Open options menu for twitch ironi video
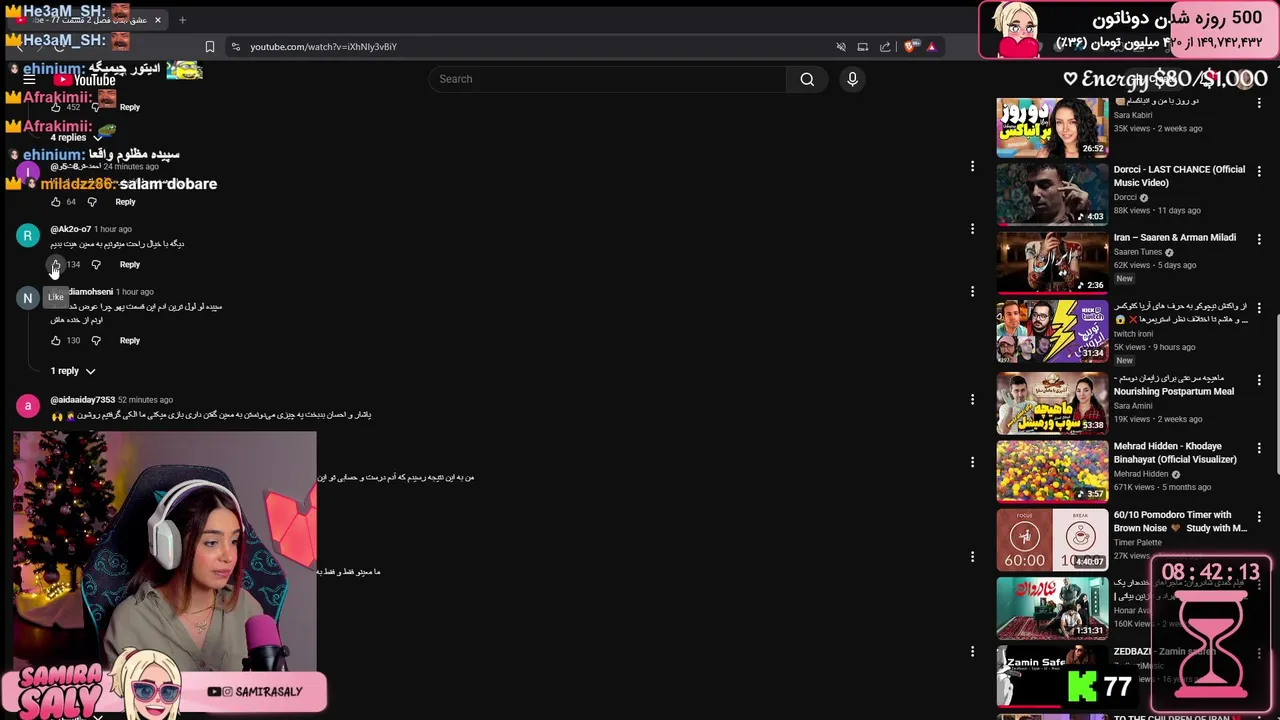The height and width of the screenshot is (720, 1280). [x=1259, y=310]
